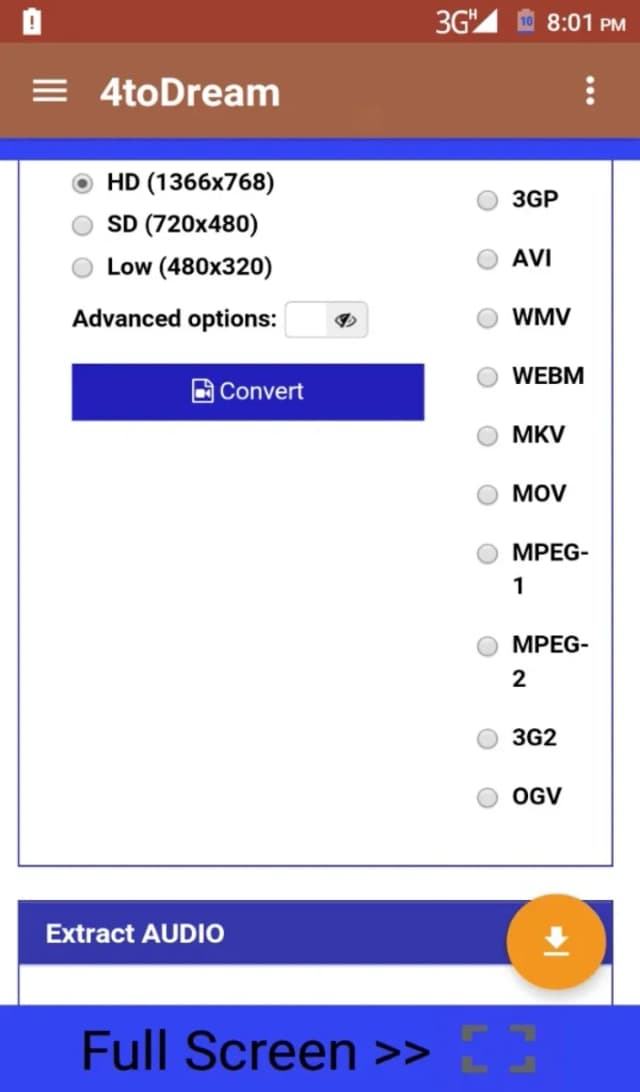Choose MKV output format
The width and height of the screenshot is (640, 1092).
point(487,436)
